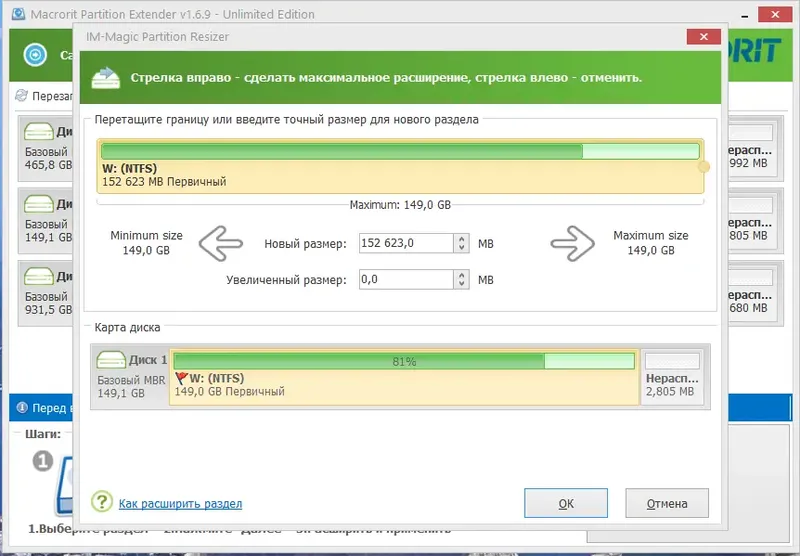Increase the enlarged size with the up arrow

(x=461, y=275)
